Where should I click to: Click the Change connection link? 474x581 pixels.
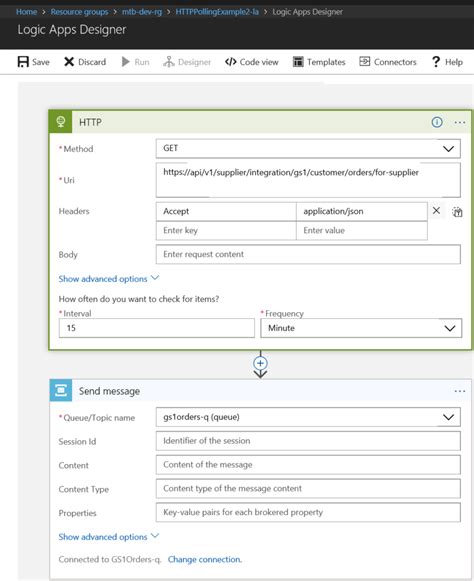pyautogui.click(x=205, y=560)
